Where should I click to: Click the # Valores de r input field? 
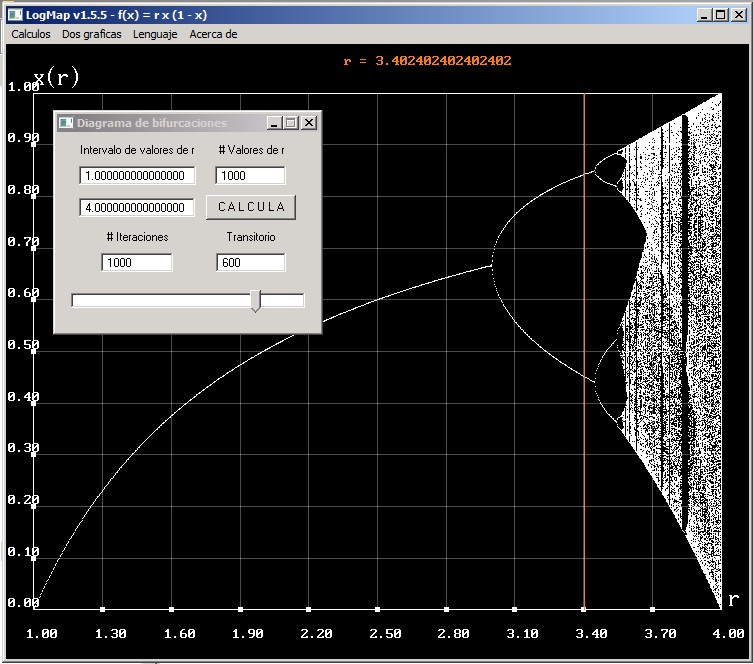[x=250, y=176]
